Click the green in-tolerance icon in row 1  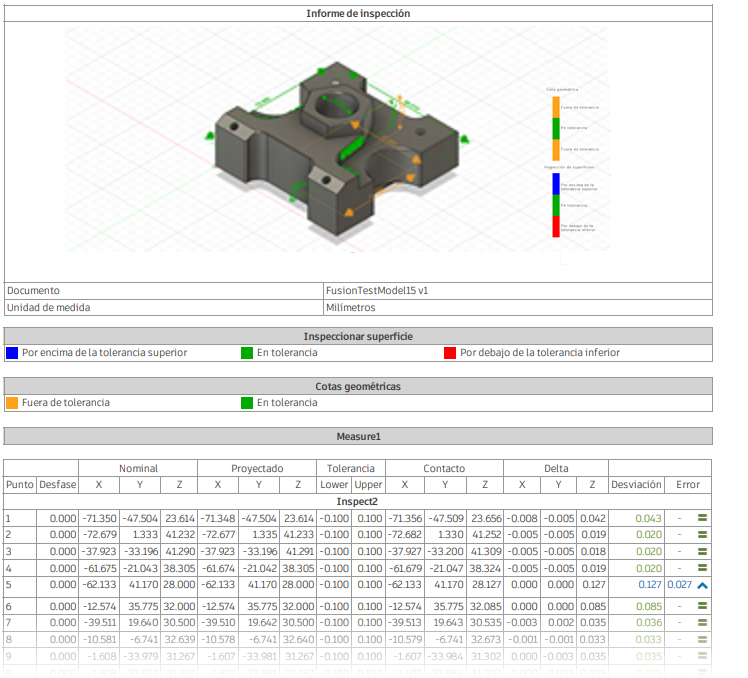[702, 518]
